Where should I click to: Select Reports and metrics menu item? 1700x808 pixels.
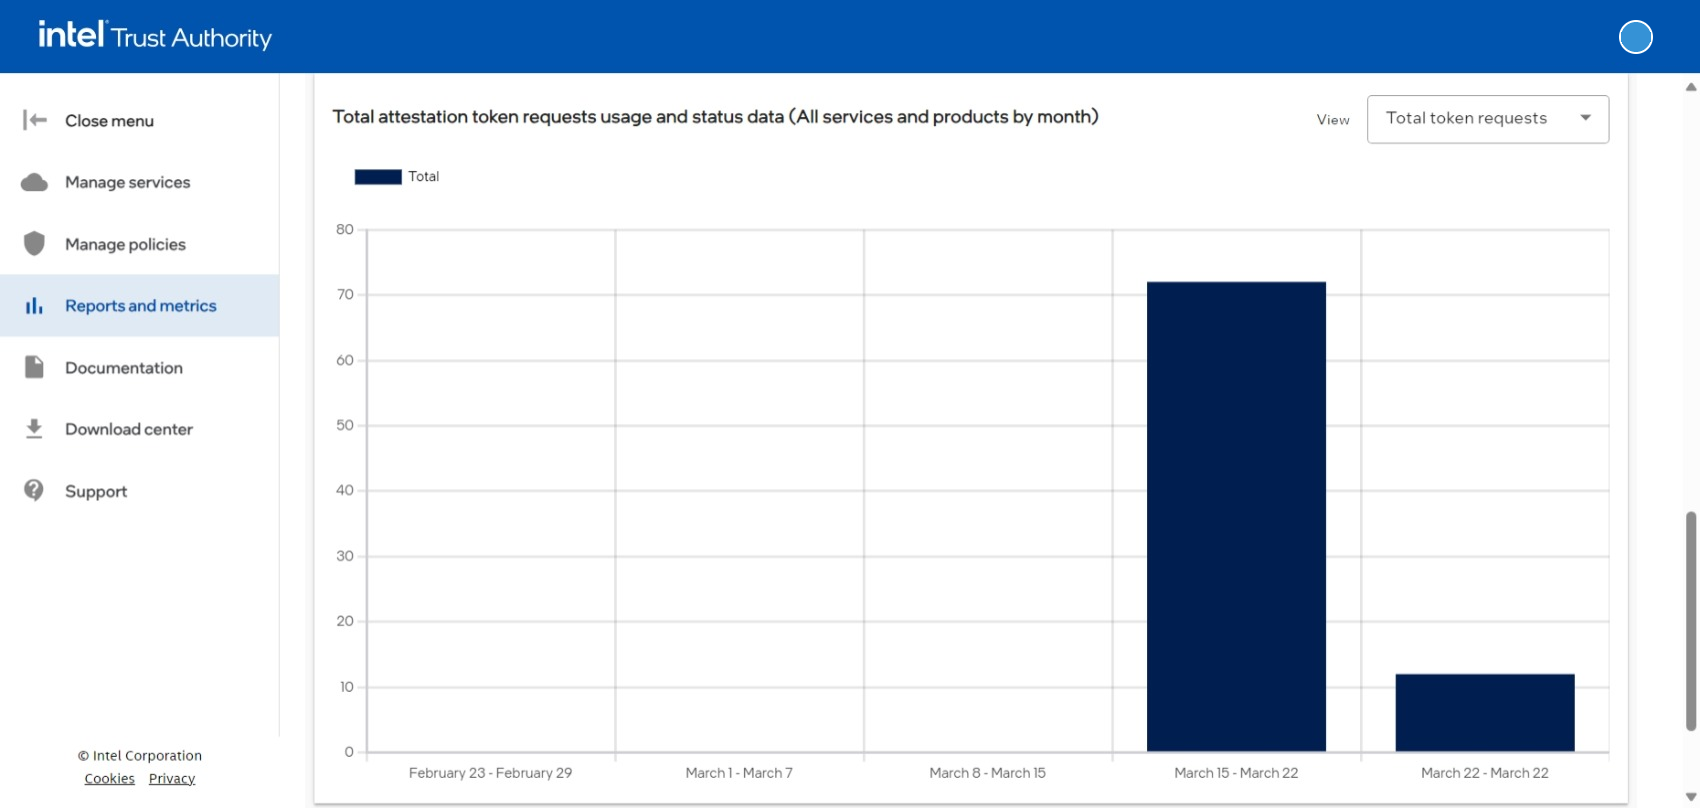click(x=140, y=306)
